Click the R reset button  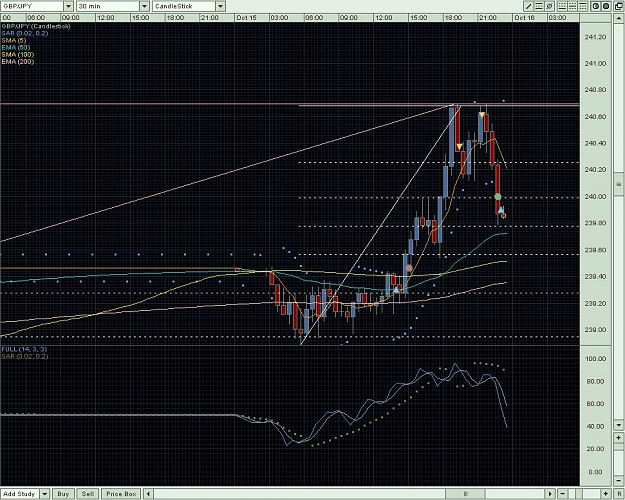pos(619,494)
